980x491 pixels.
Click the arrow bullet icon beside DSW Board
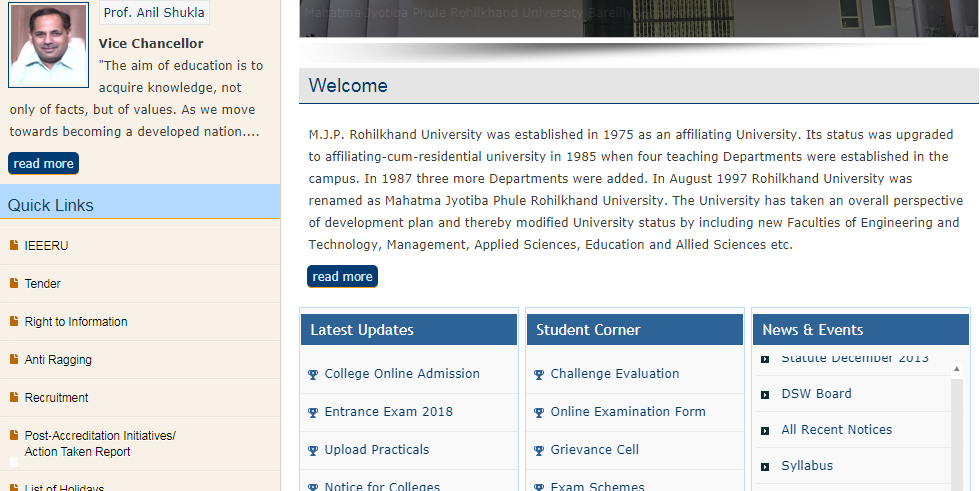[x=765, y=395]
